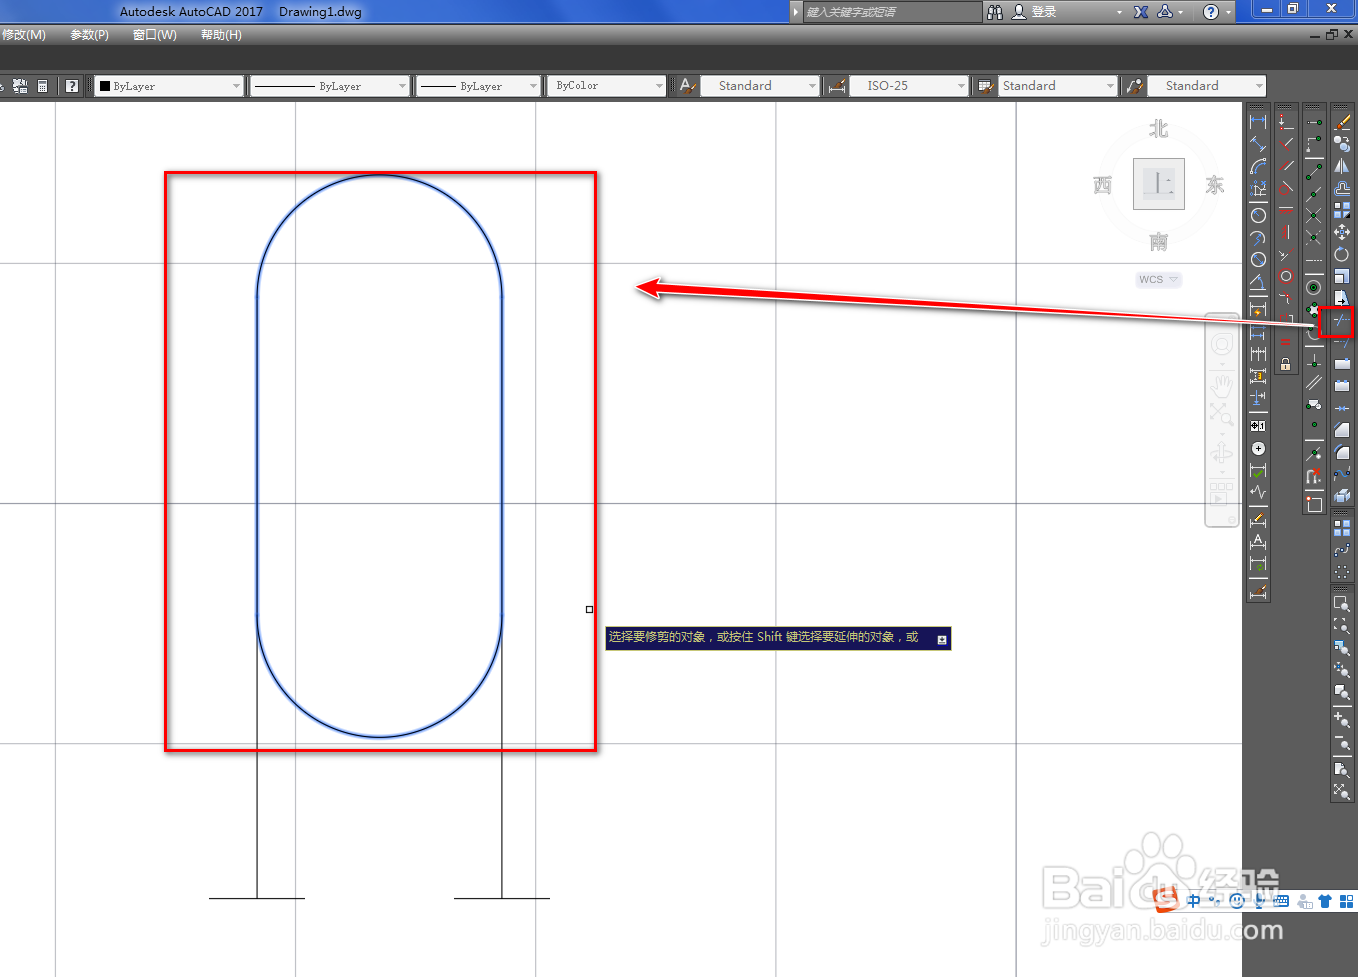1358x977 pixels.
Task: Select the Jogged dimension tool
Action: [x=1258, y=237]
